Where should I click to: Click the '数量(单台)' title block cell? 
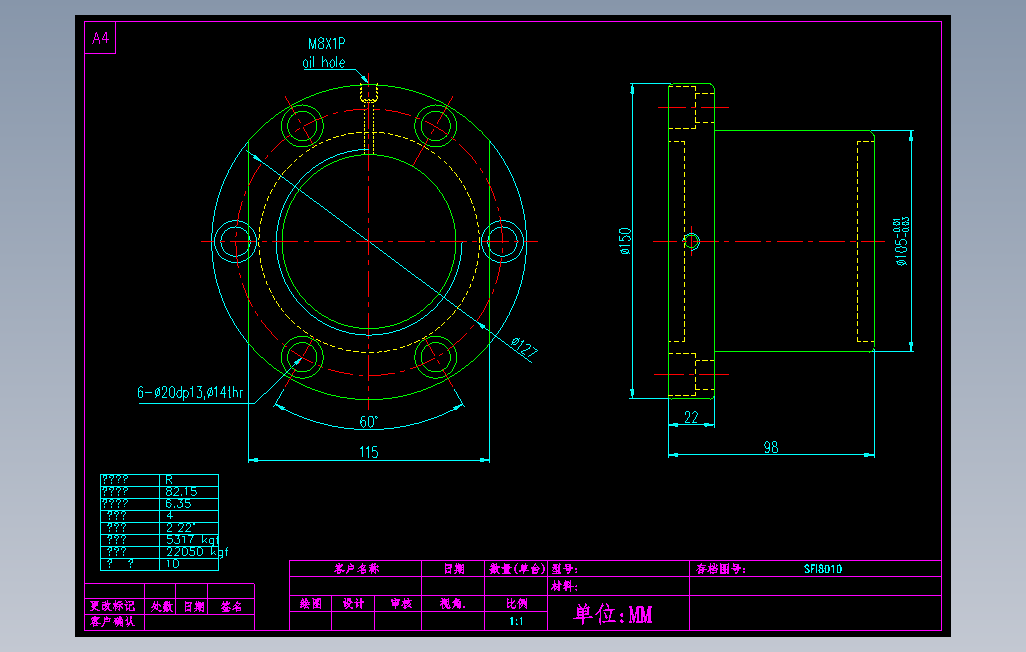tap(517, 569)
